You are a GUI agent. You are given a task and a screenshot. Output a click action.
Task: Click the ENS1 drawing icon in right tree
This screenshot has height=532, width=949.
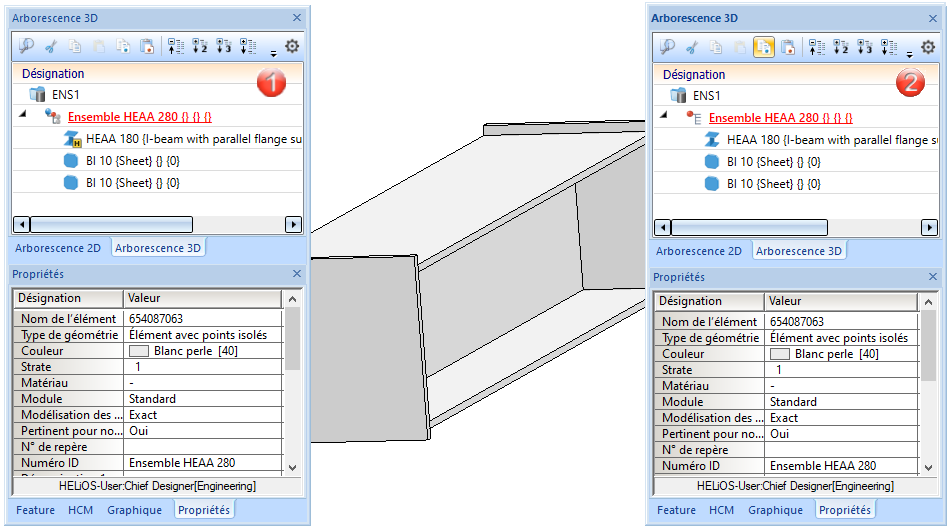(678, 96)
